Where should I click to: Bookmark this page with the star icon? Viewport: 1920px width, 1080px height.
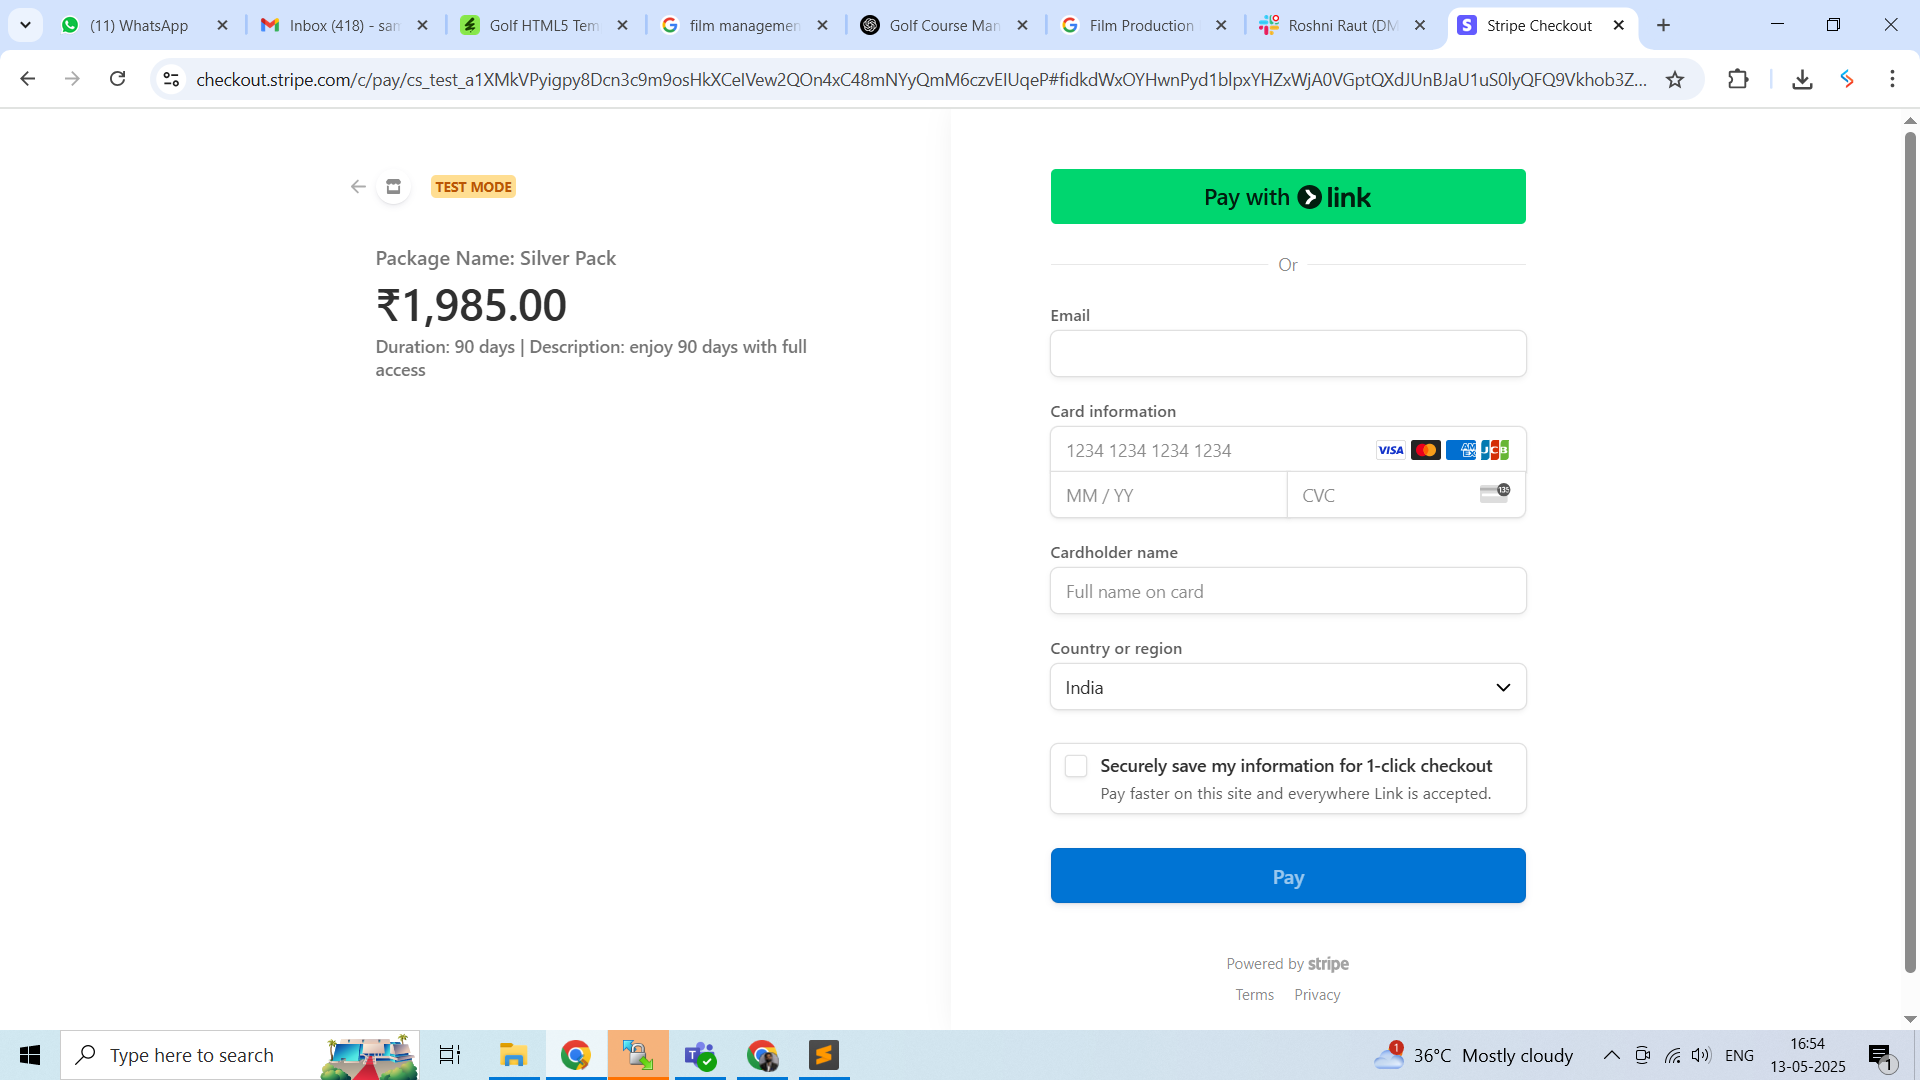coord(1675,80)
